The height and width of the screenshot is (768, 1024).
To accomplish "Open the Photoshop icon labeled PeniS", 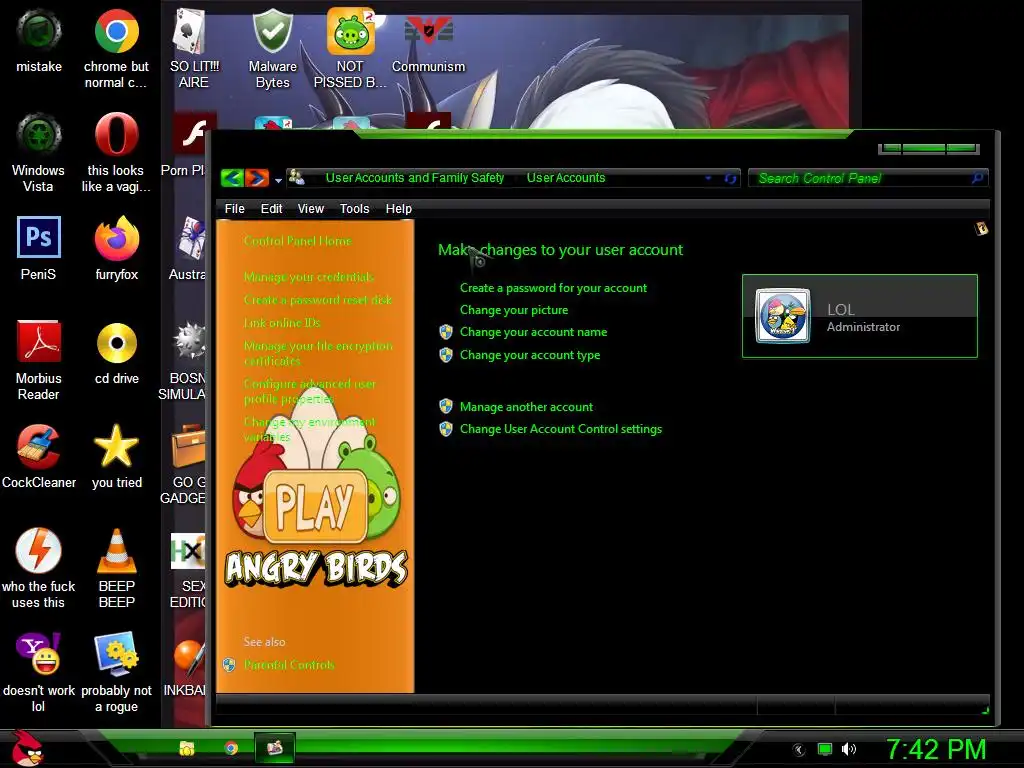I will (39, 249).
